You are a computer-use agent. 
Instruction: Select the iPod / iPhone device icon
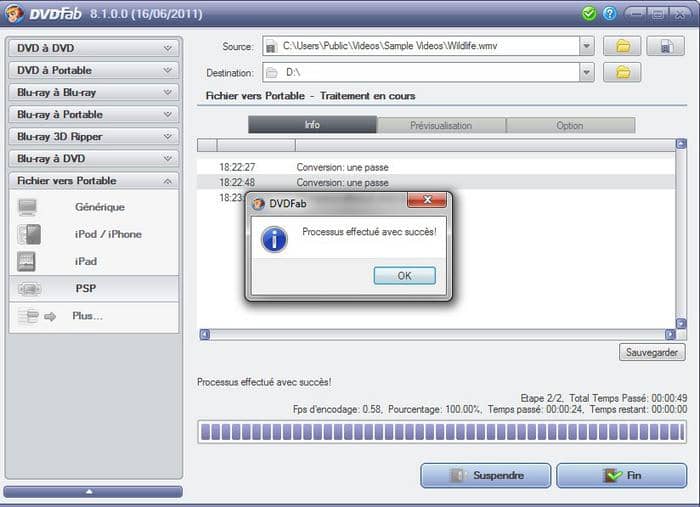pyautogui.click(x=29, y=234)
